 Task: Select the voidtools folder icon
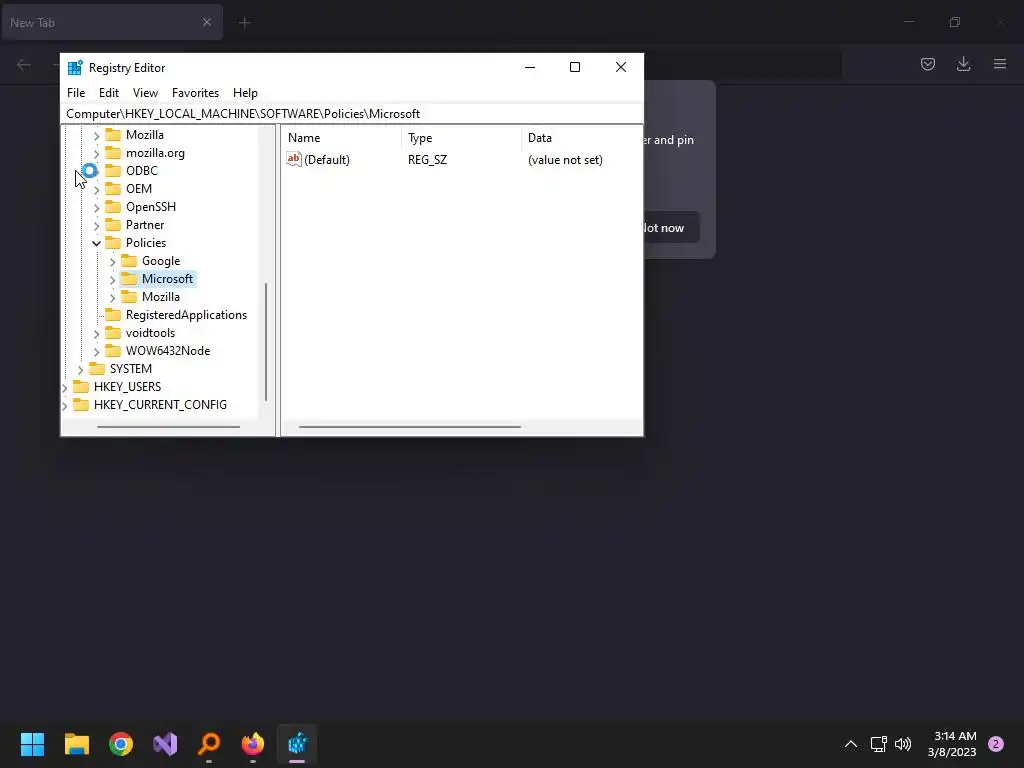point(113,332)
